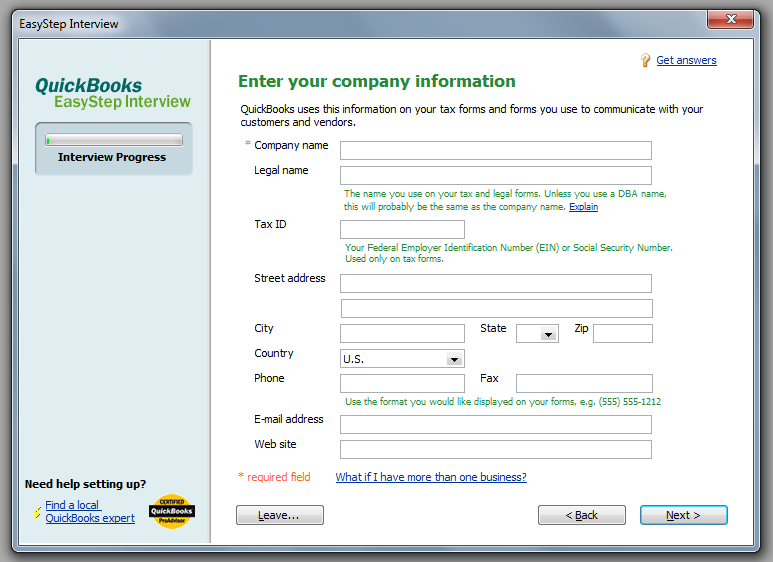Viewport: 773px width, 562px height.
Task: Focus the Company name field
Action: 495,150
